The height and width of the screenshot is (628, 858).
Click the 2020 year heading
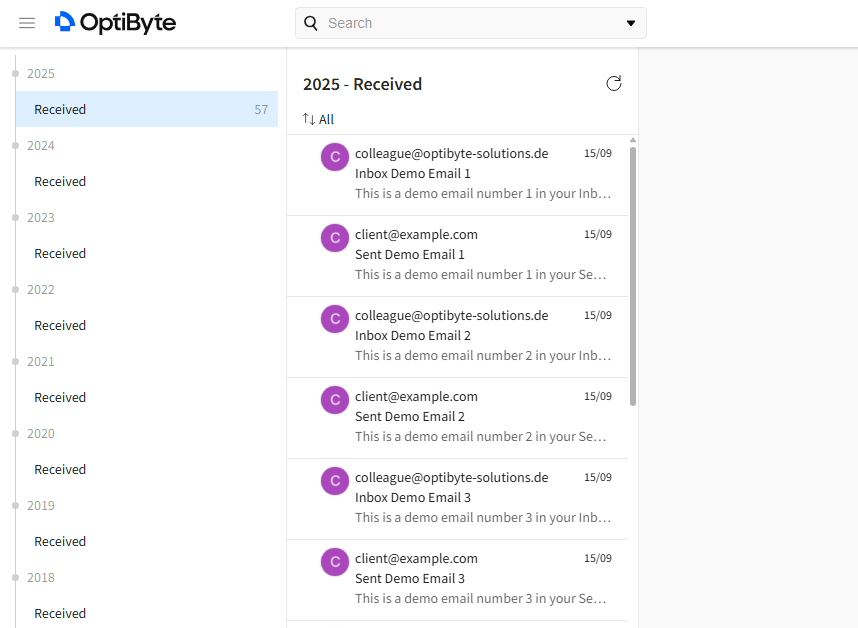tap(41, 434)
